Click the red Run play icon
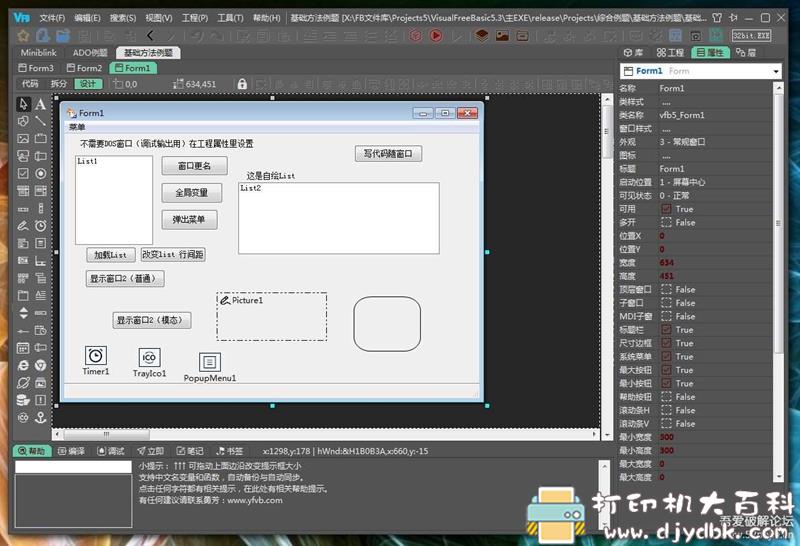The width and height of the screenshot is (800, 546). pyautogui.click(x=436, y=35)
